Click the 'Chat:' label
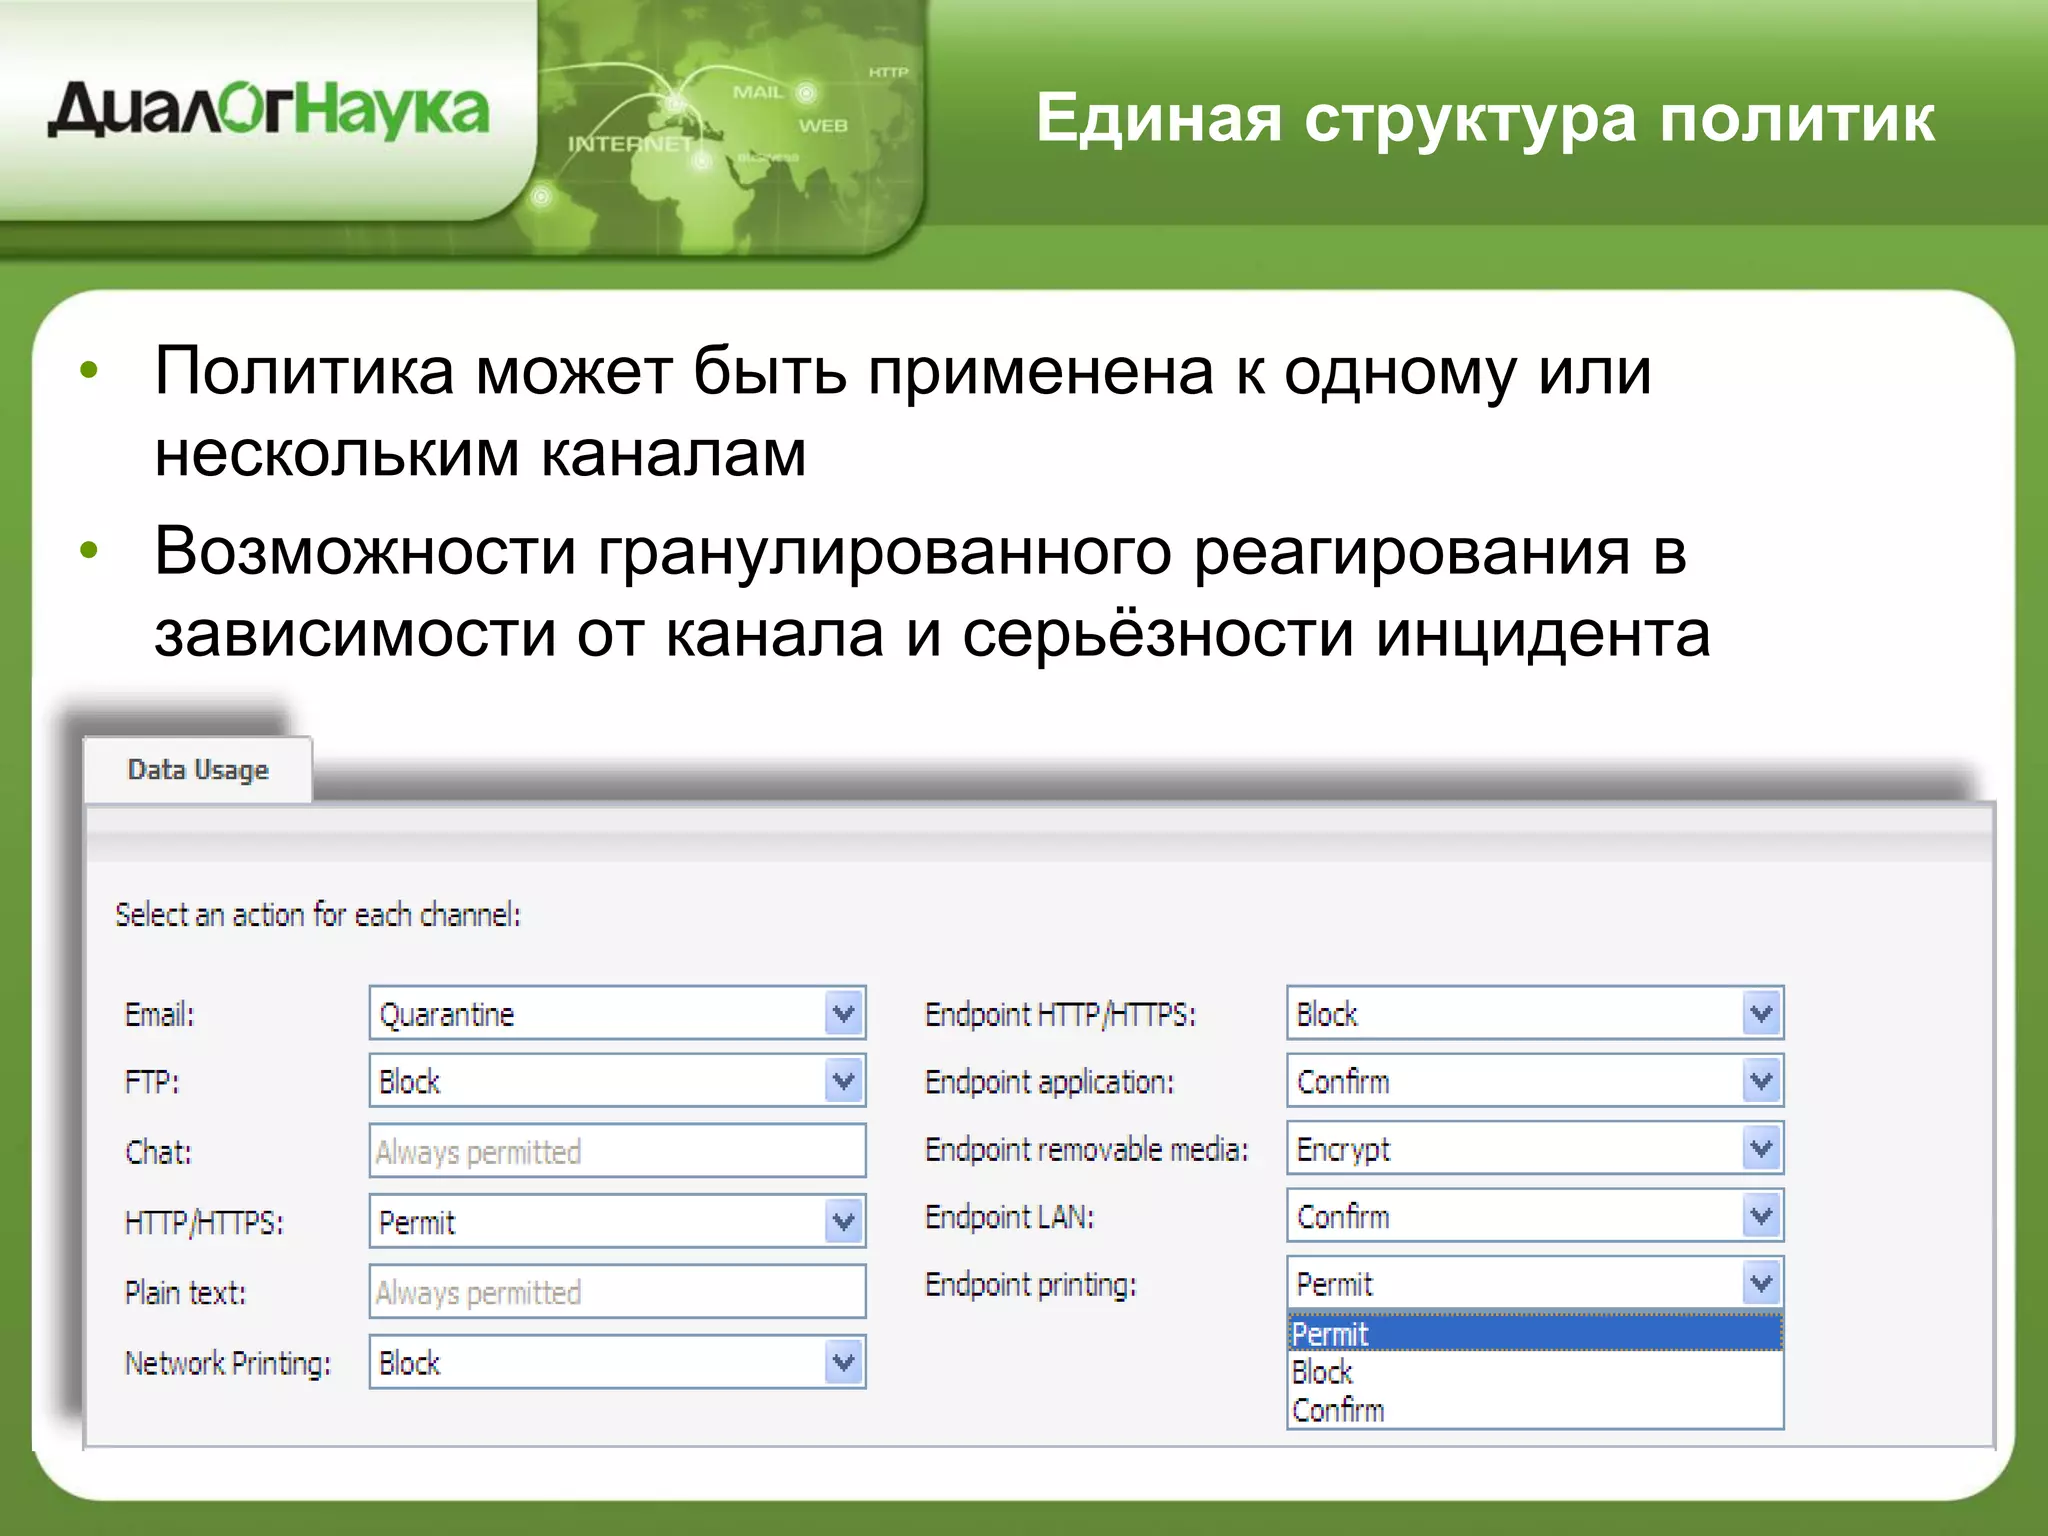This screenshot has width=2048, height=1536. 158,1152
